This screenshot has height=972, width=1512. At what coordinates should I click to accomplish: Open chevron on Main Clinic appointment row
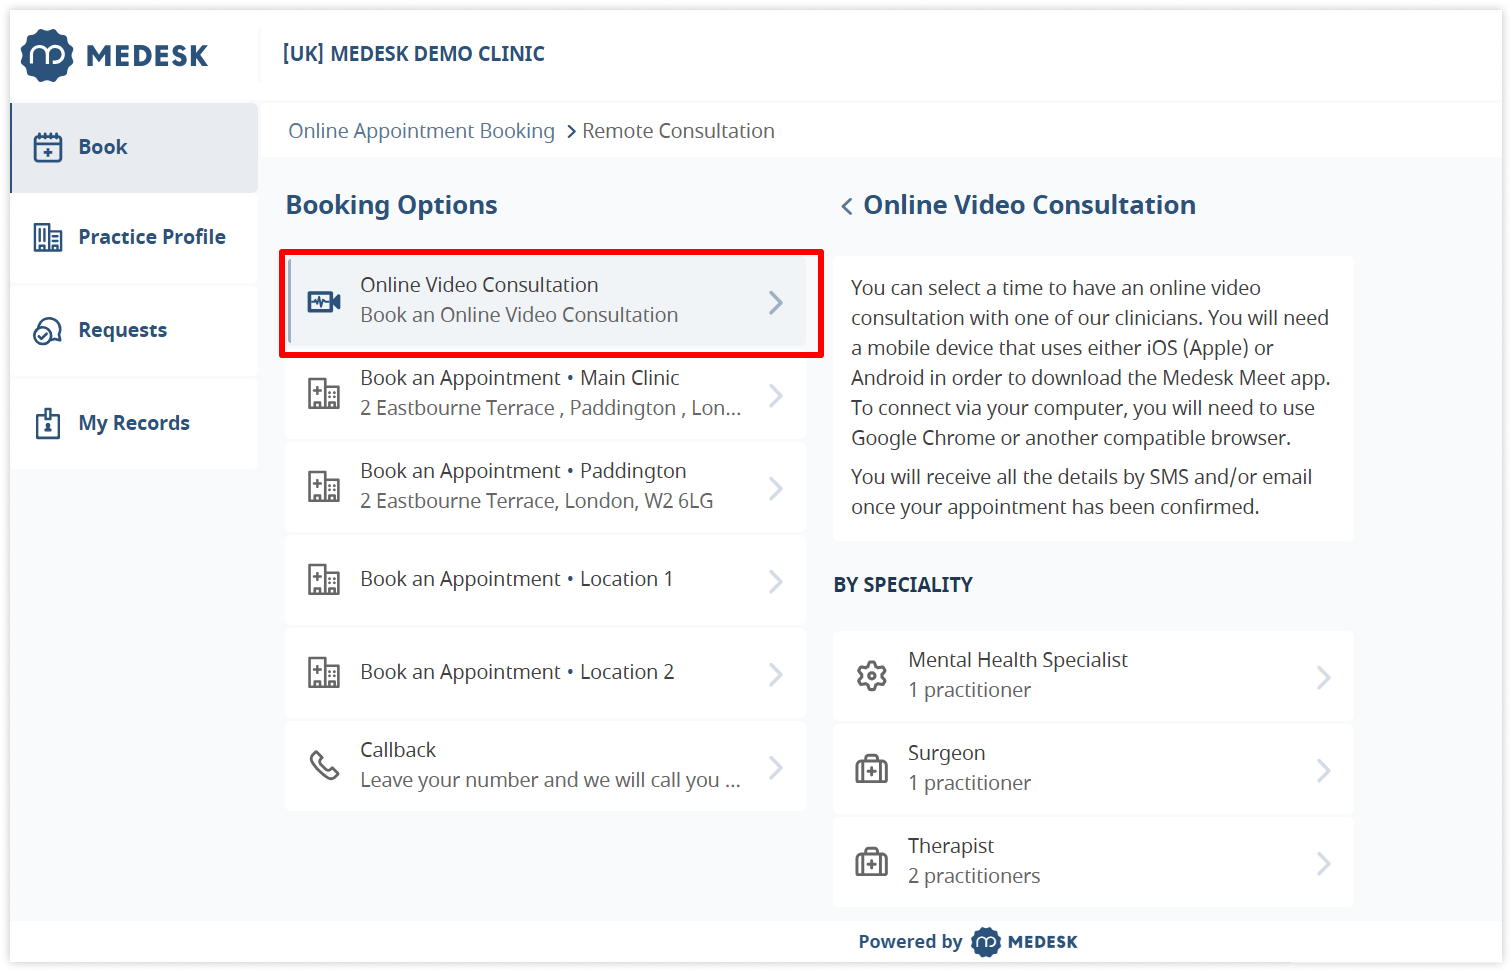(776, 395)
